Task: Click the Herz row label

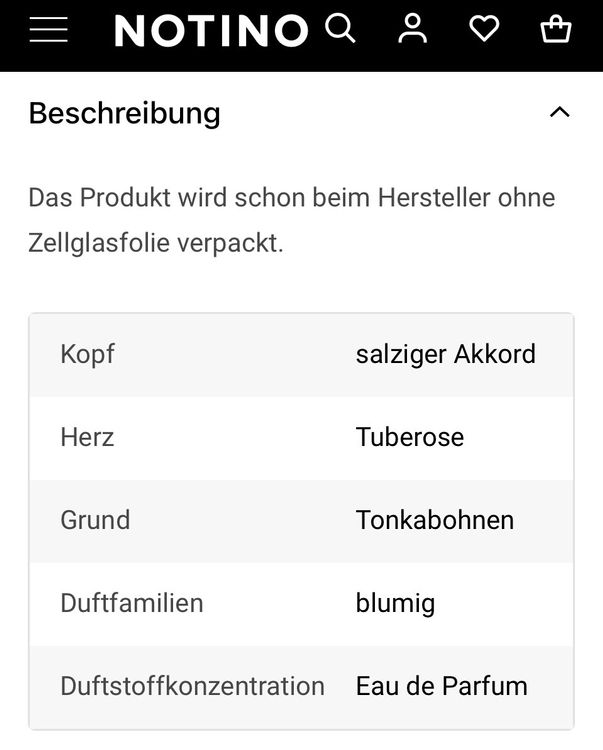Action: point(87,437)
